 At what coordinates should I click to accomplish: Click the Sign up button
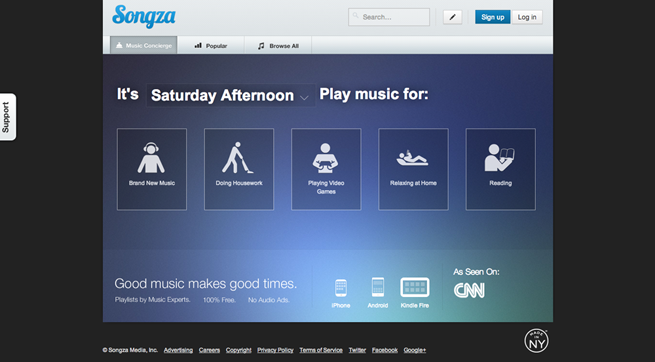(493, 17)
